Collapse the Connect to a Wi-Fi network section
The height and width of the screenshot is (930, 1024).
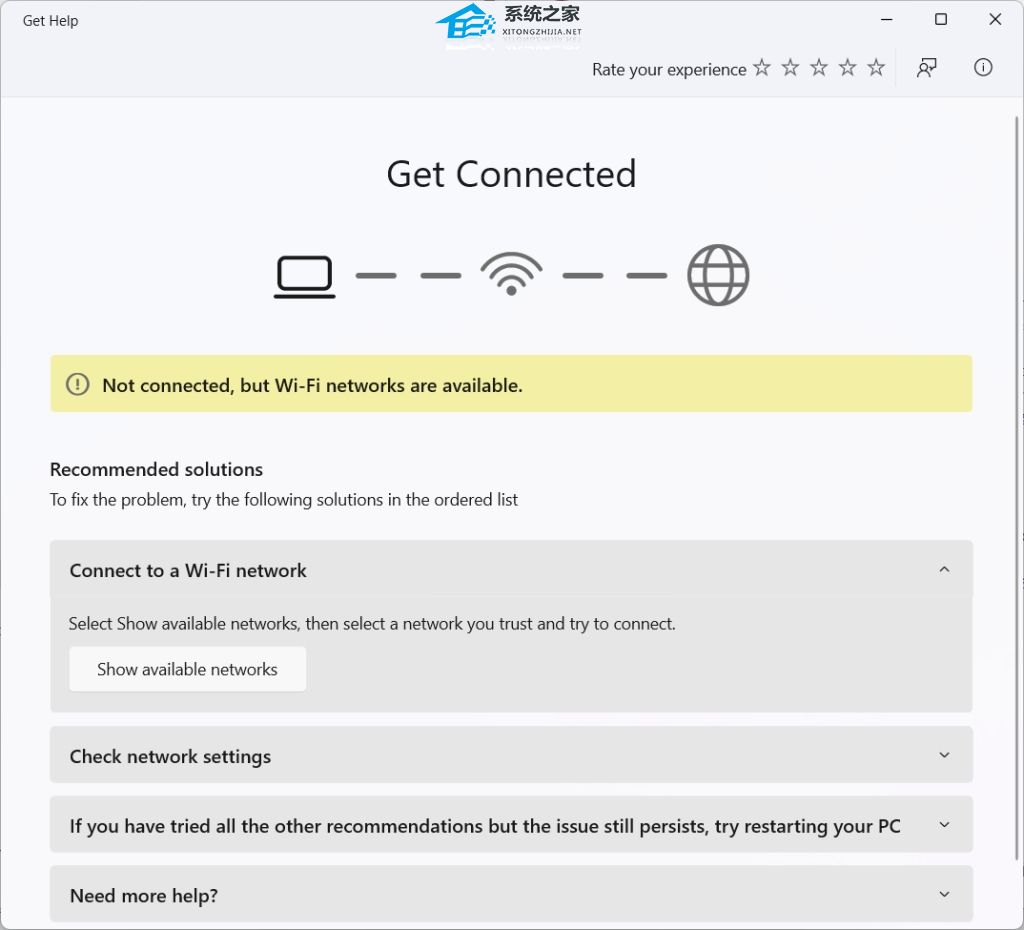(x=944, y=570)
